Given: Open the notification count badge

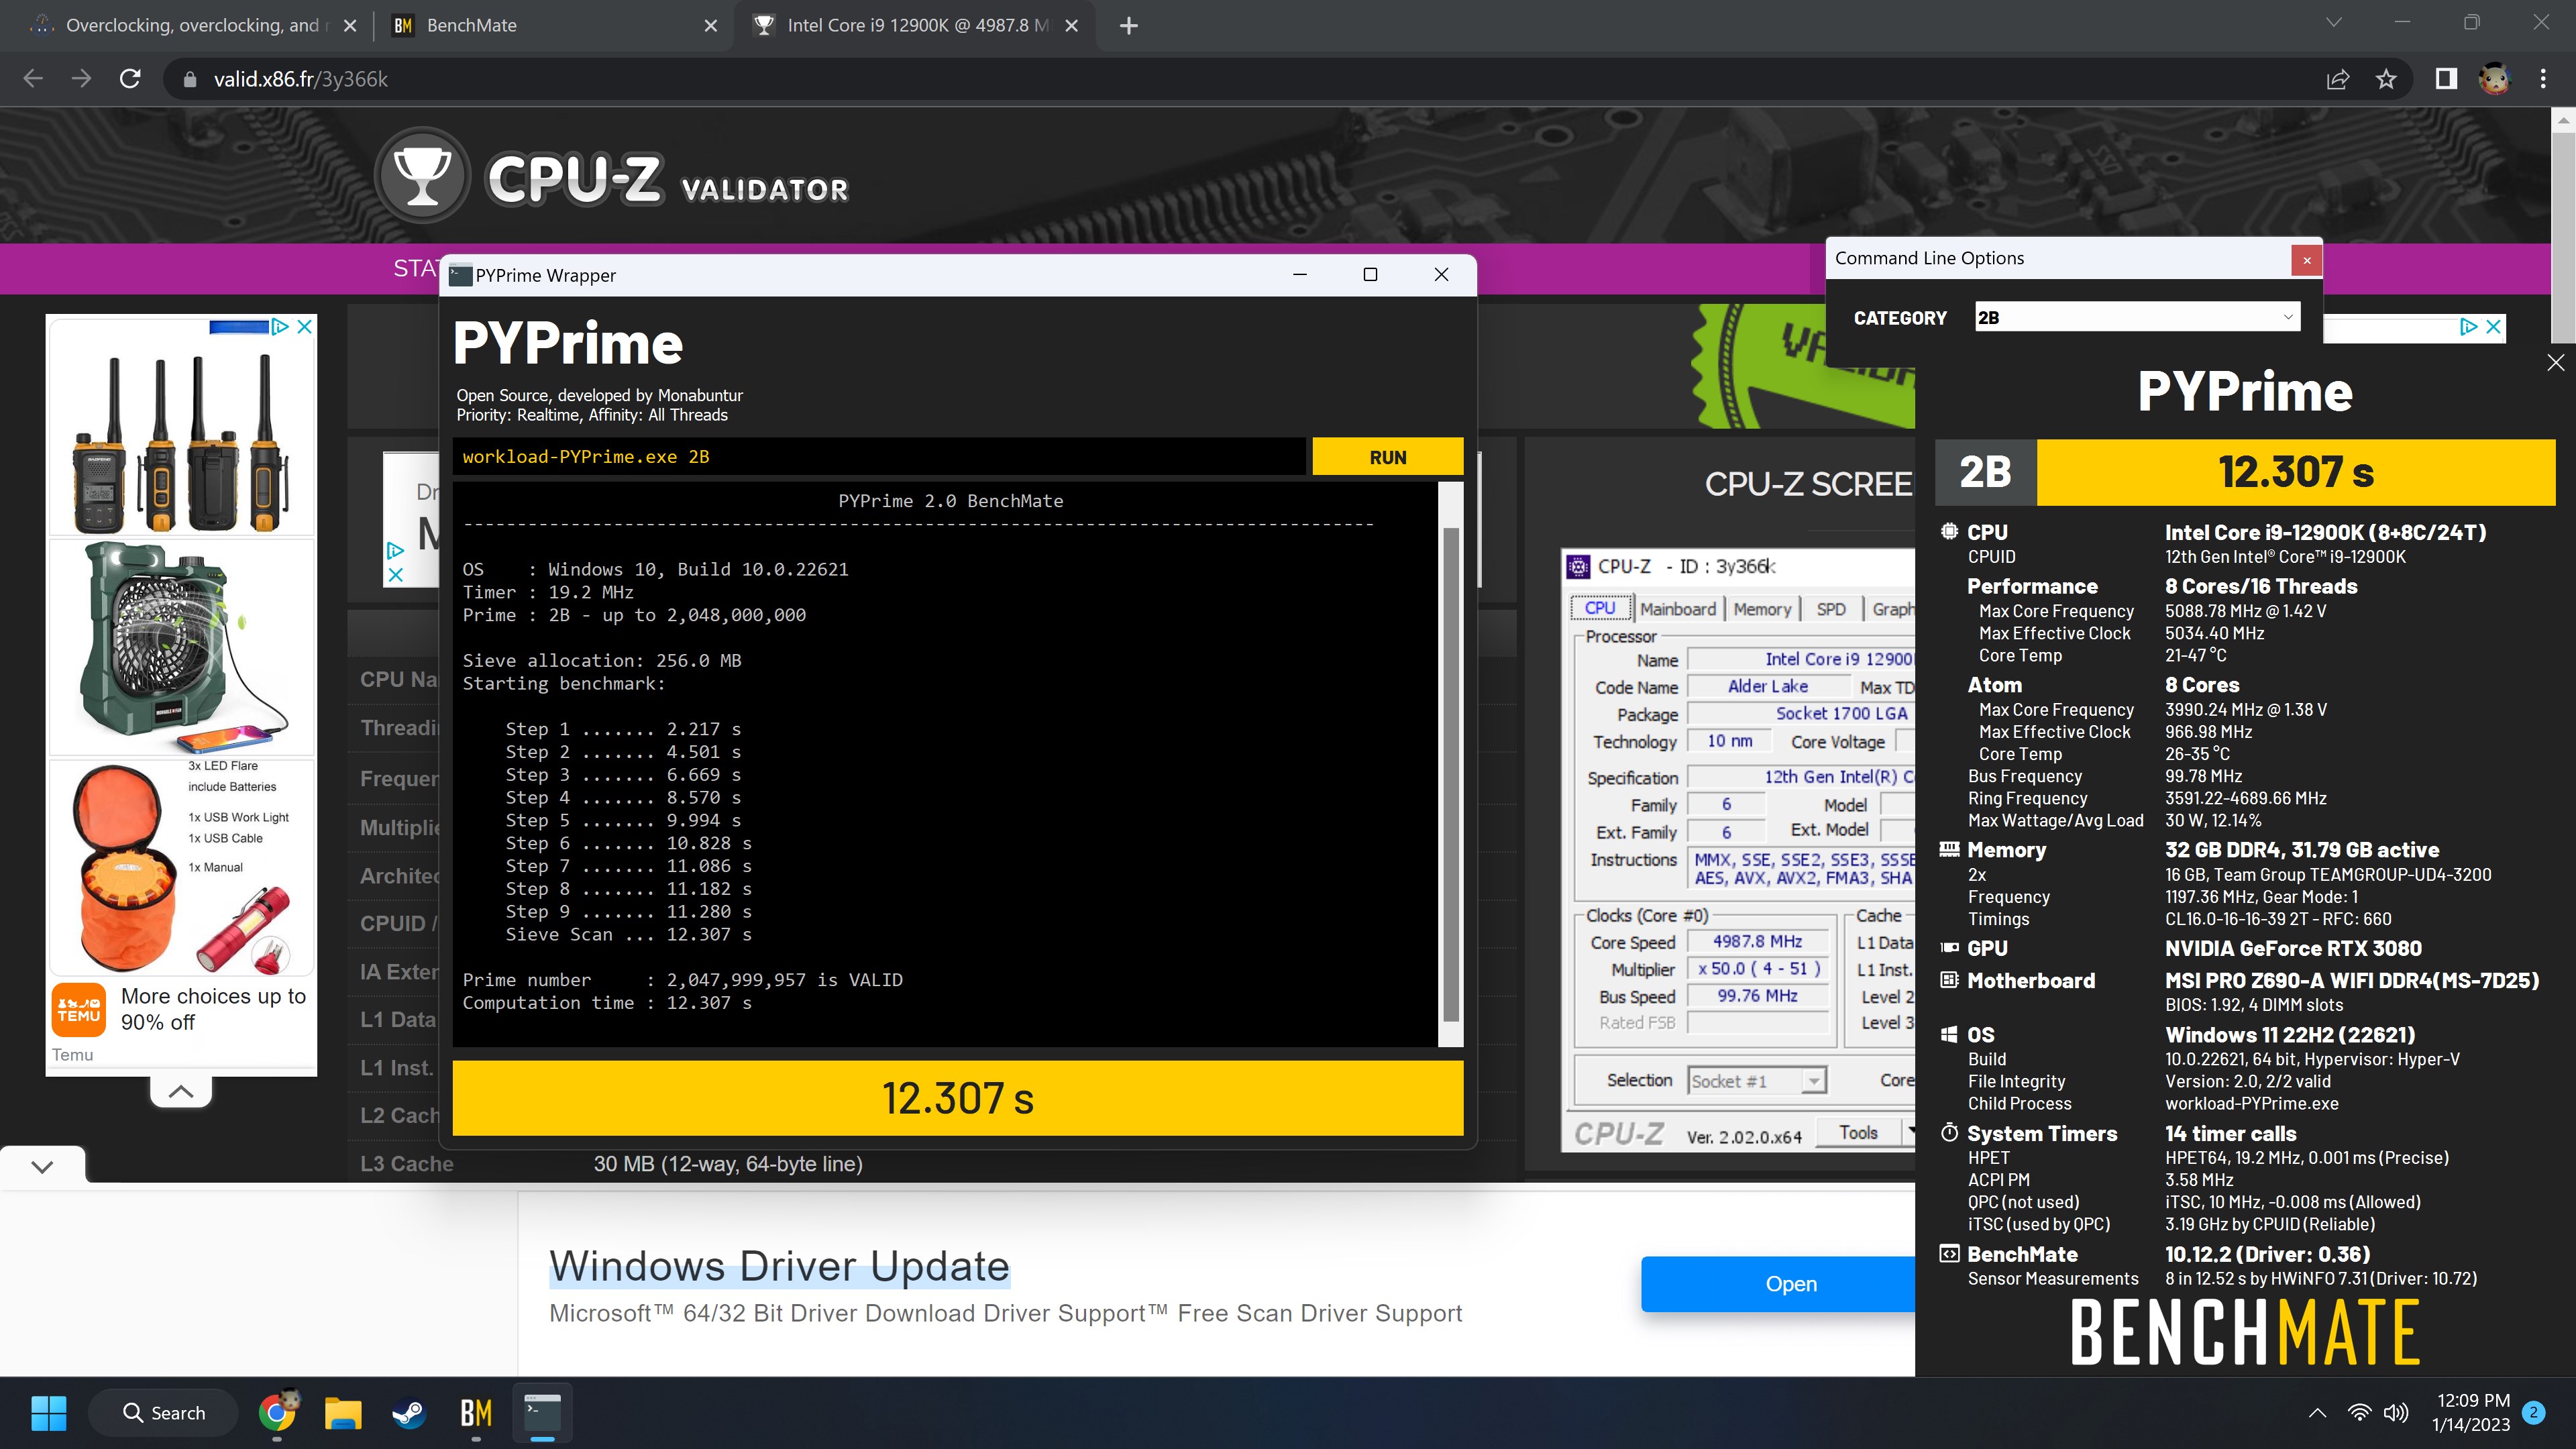Looking at the screenshot, I should (2533, 1413).
